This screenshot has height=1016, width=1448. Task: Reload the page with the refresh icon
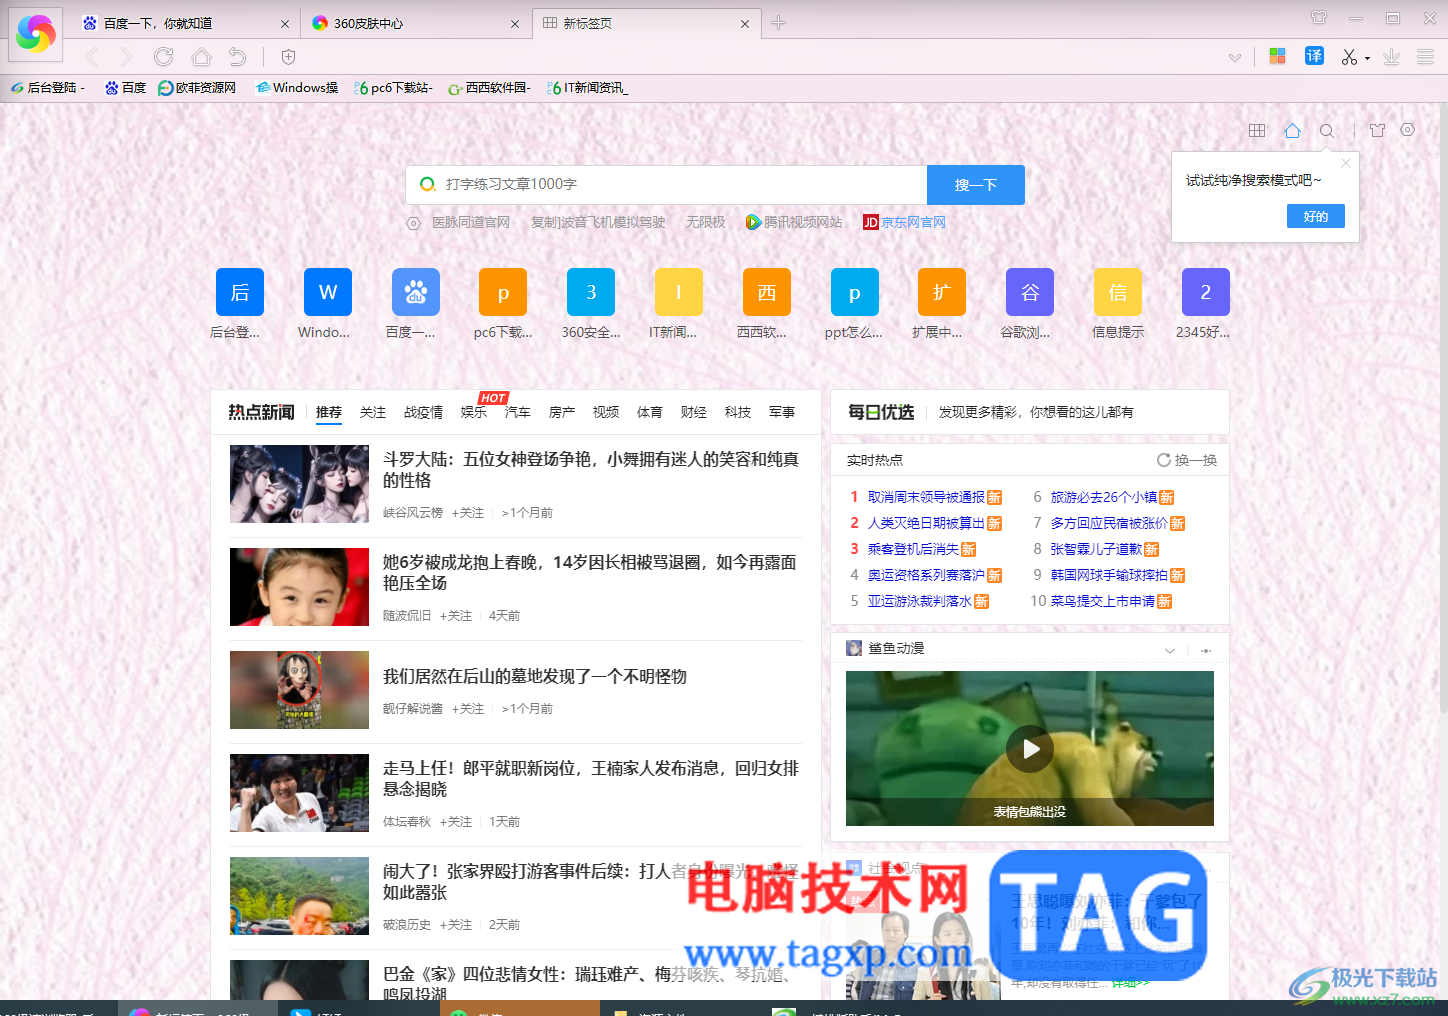164,57
